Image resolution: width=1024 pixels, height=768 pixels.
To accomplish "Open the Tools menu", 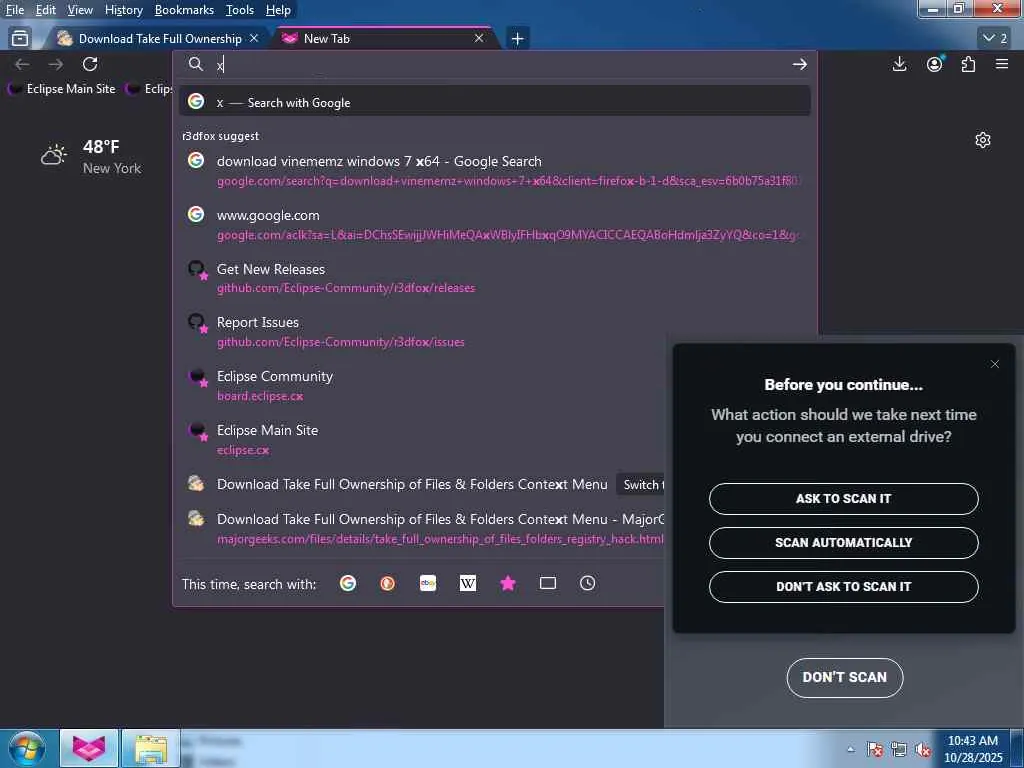I will [x=240, y=10].
